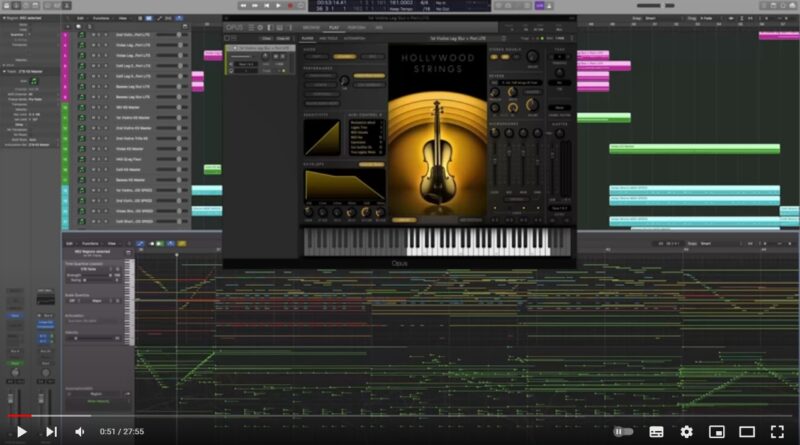Play the YouTube video

click(21, 432)
